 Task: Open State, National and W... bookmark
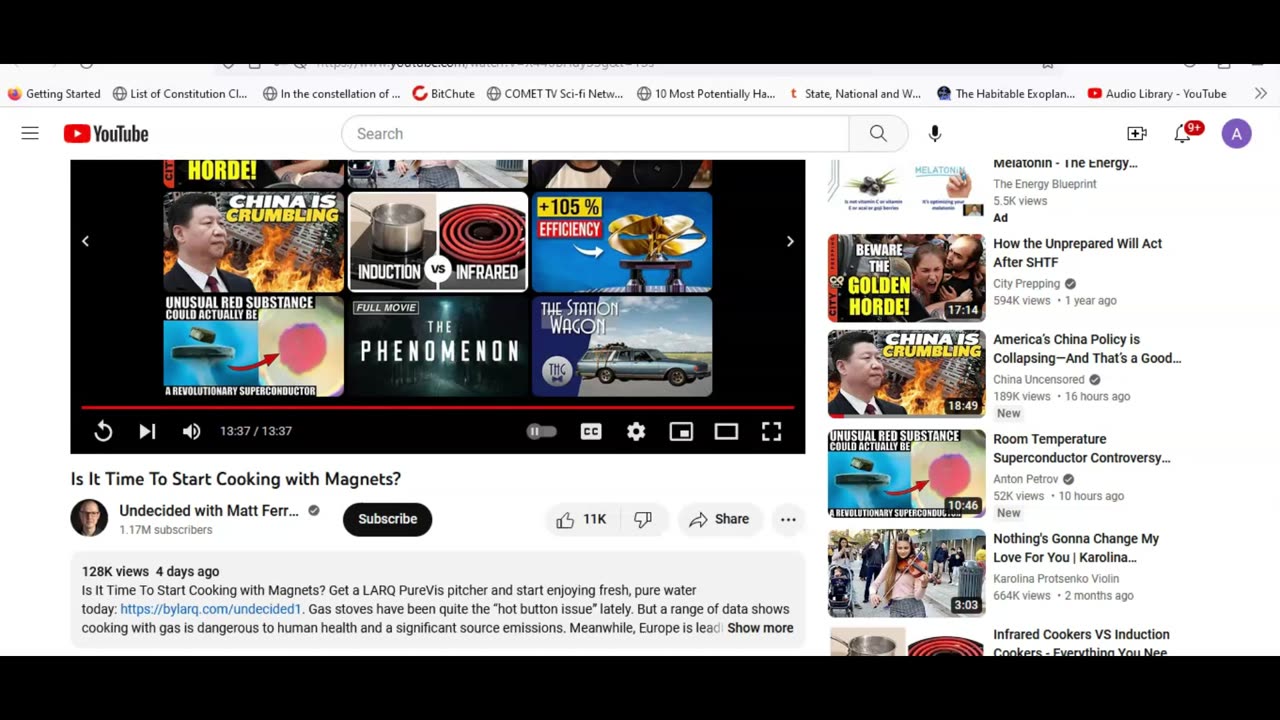click(855, 94)
